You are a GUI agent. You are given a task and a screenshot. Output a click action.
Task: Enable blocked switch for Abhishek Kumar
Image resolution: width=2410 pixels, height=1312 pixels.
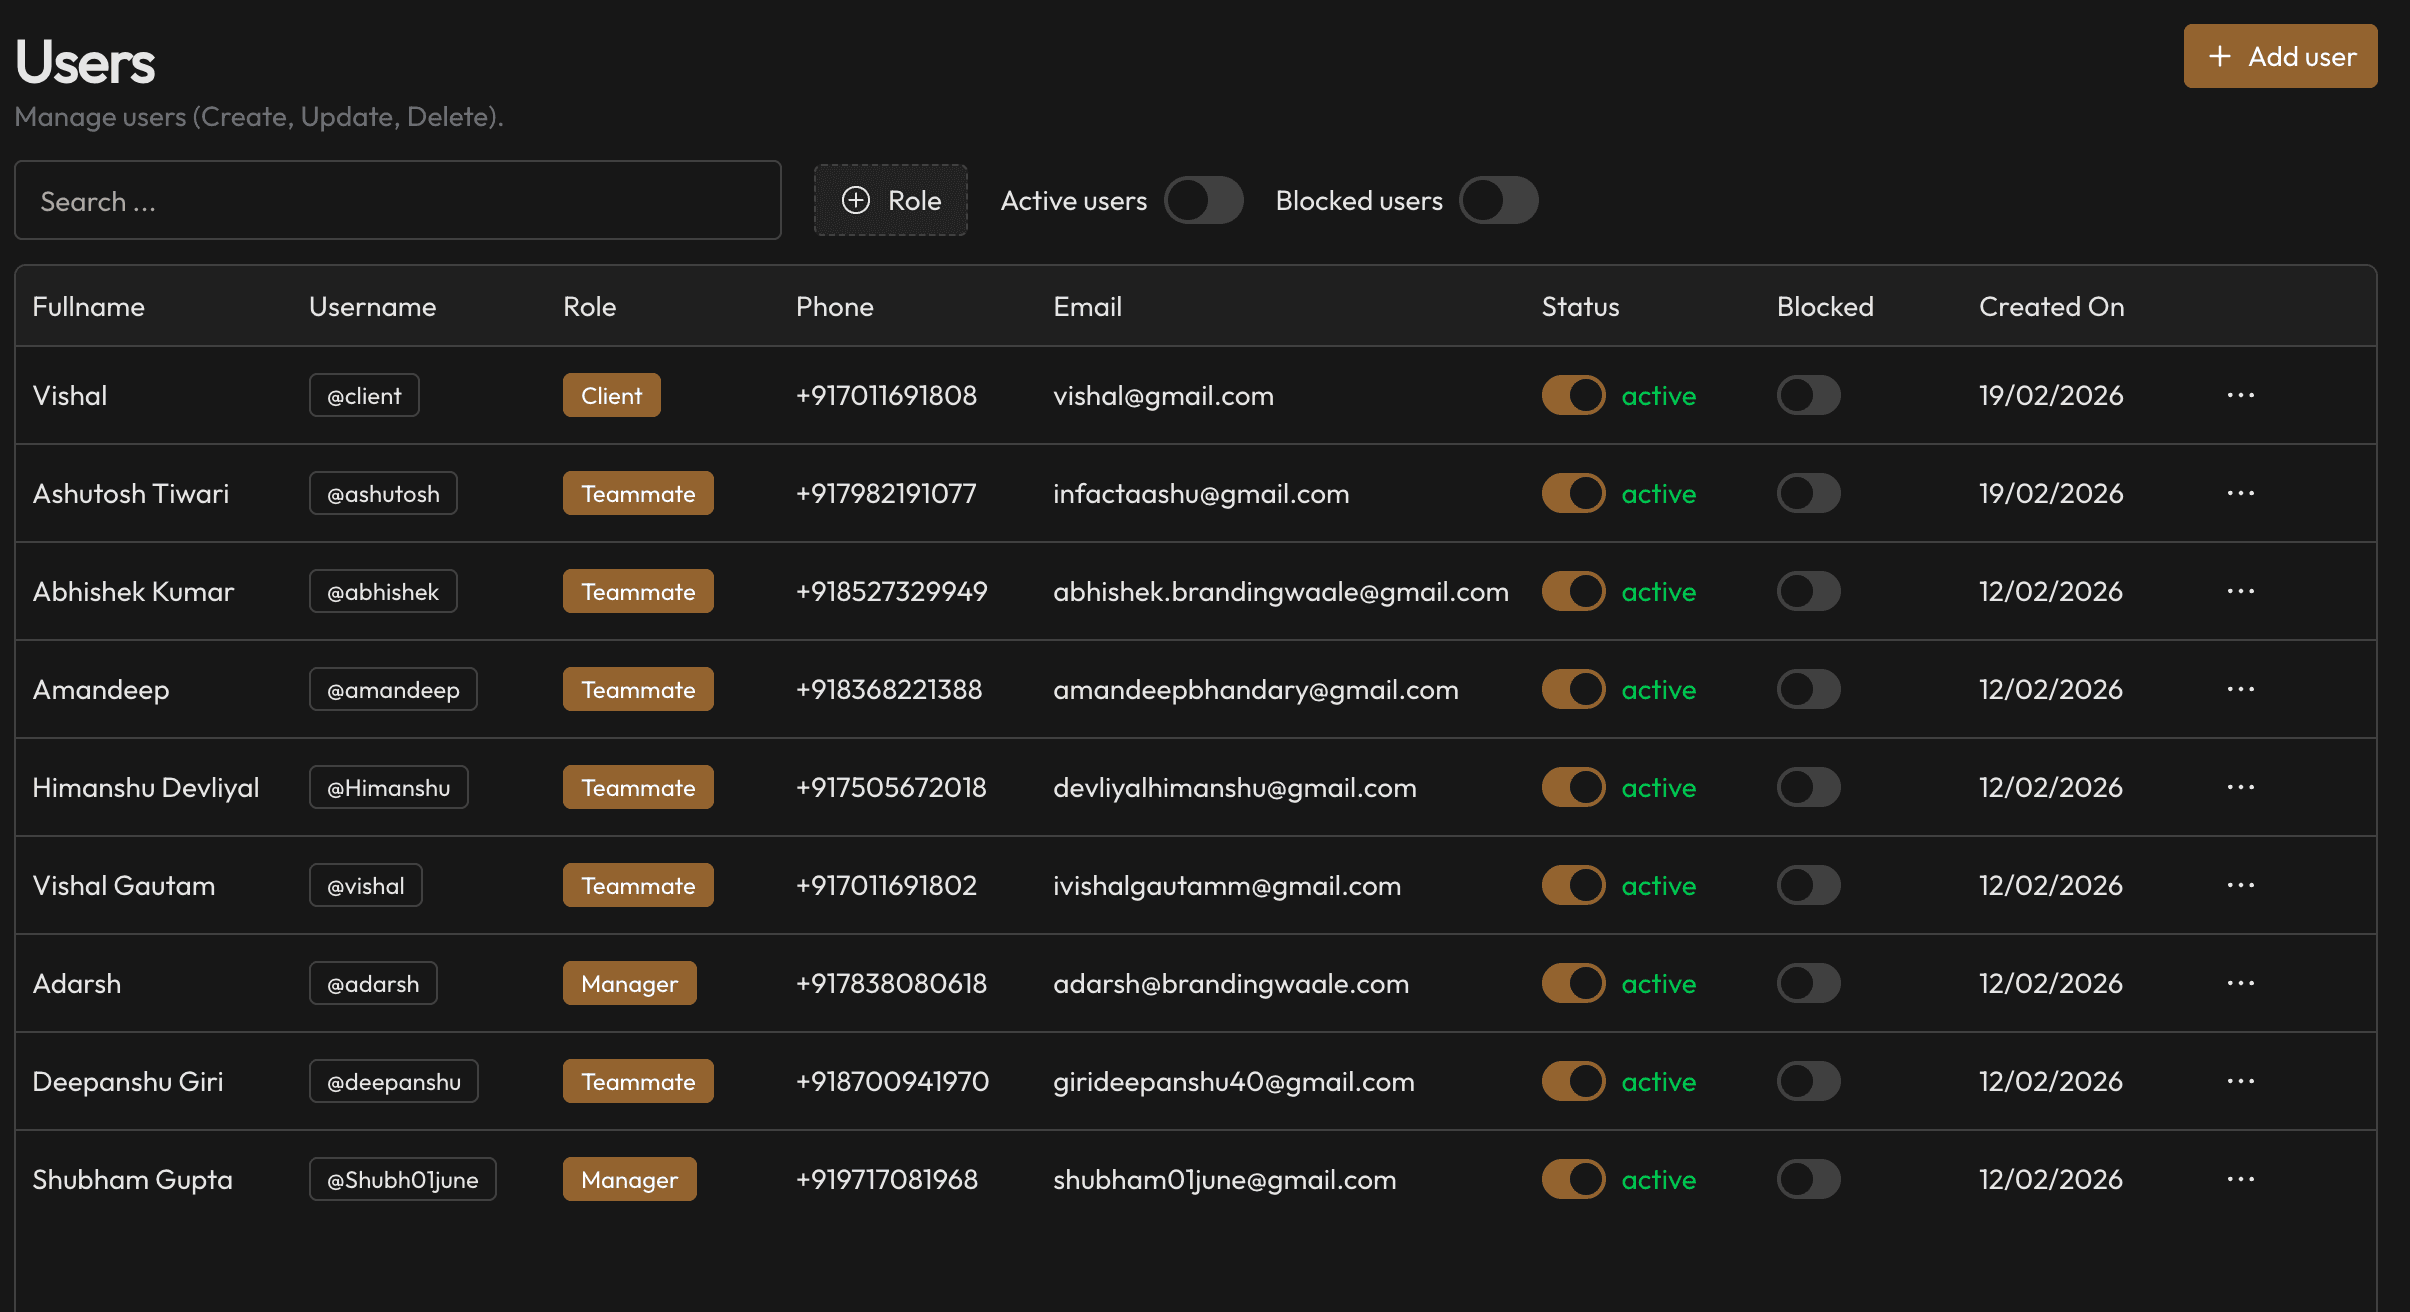(x=1808, y=591)
